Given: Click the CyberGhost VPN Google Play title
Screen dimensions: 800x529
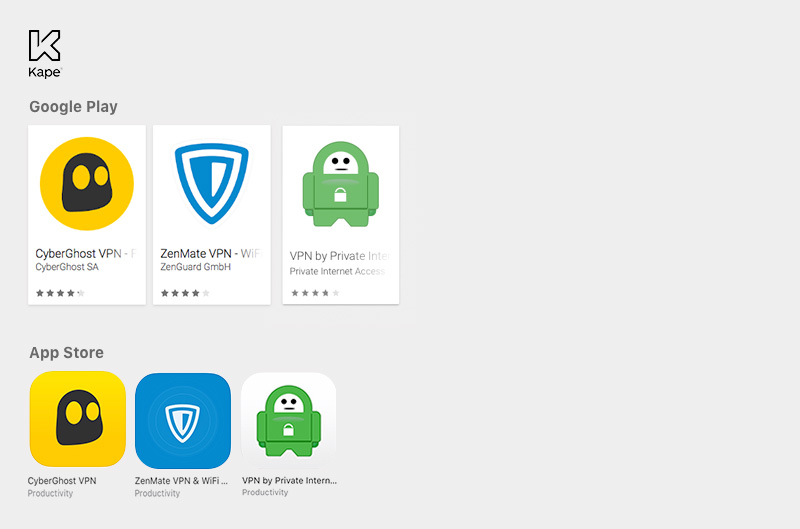Looking at the screenshot, I should coord(85,254).
